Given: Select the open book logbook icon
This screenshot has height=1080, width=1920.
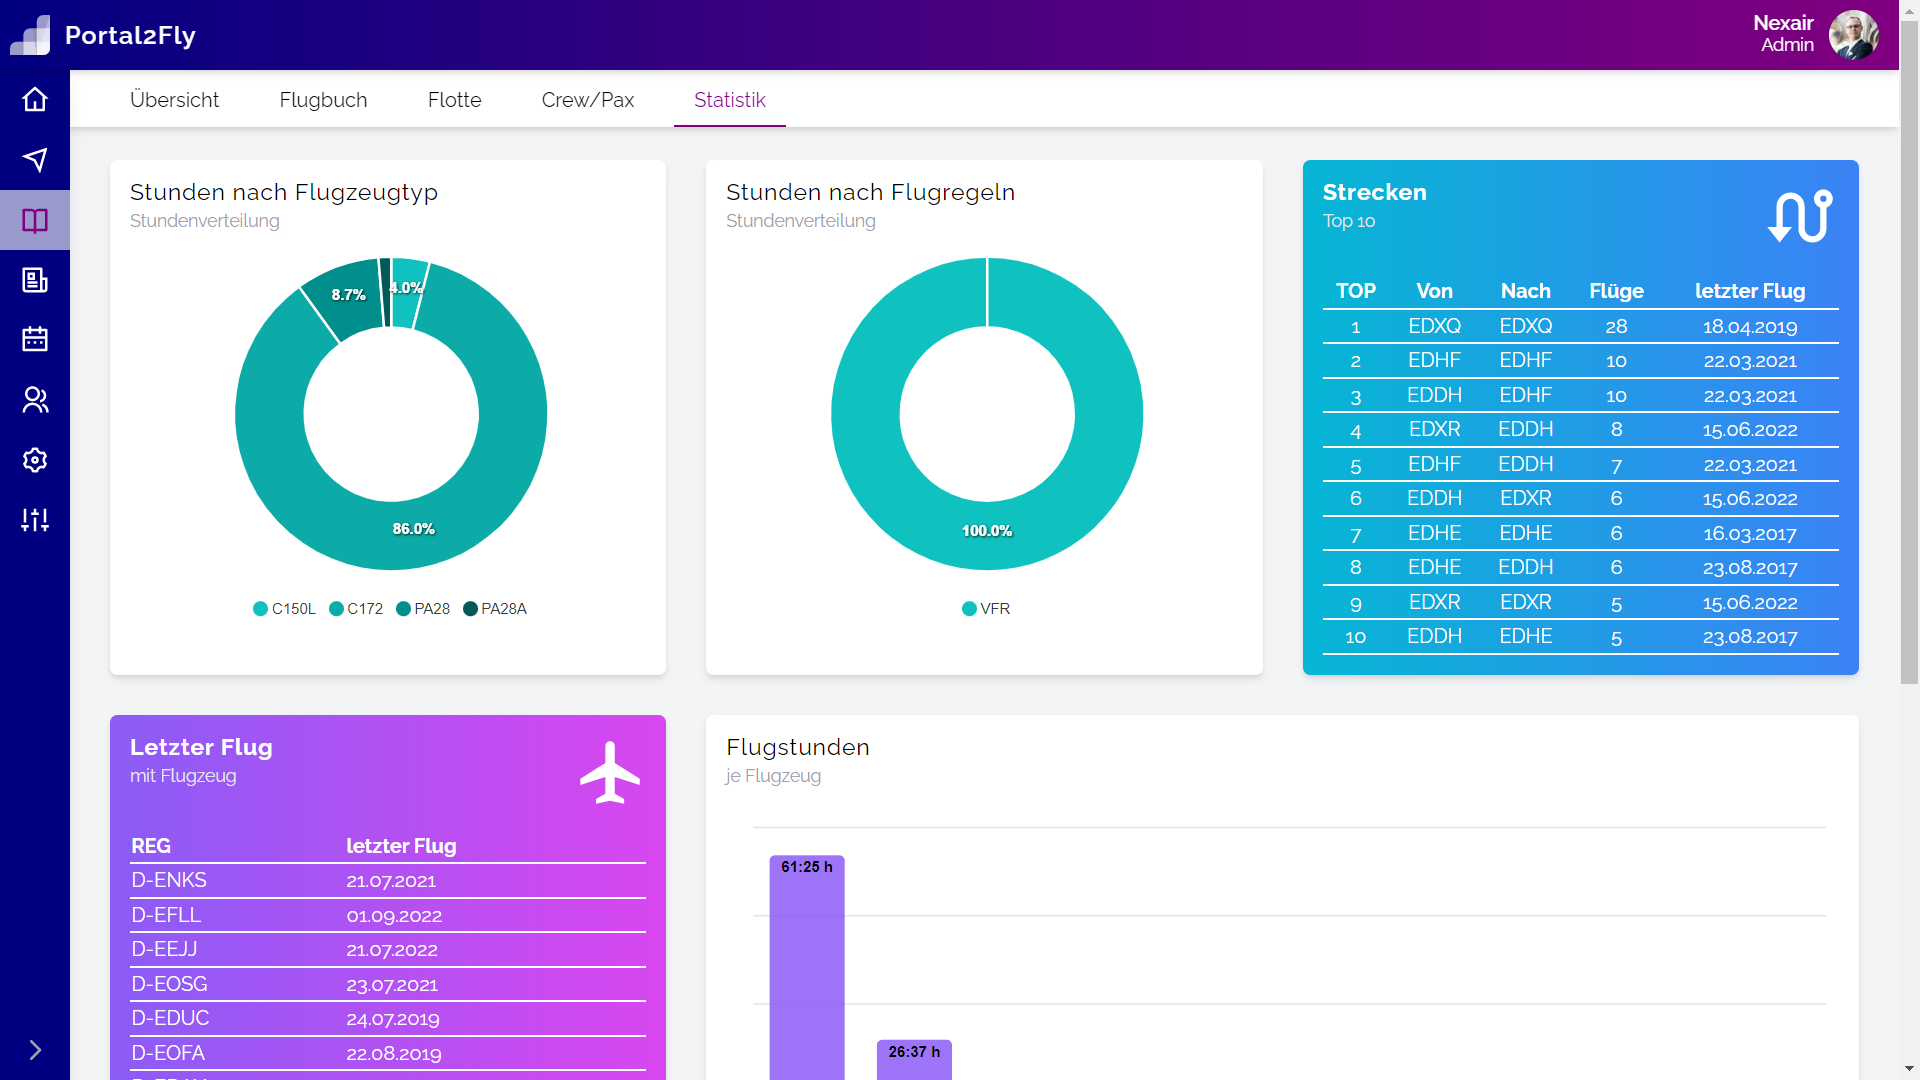Looking at the screenshot, I should click(x=35, y=220).
